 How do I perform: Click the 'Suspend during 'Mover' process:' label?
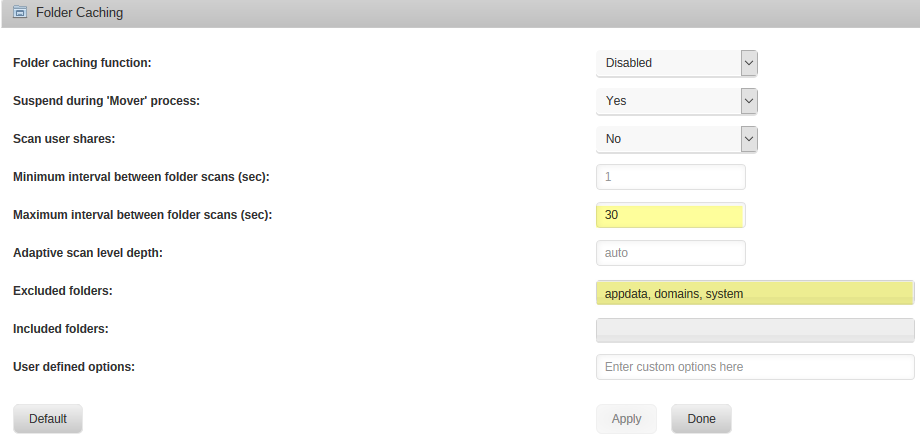pyautogui.click(x=106, y=101)
